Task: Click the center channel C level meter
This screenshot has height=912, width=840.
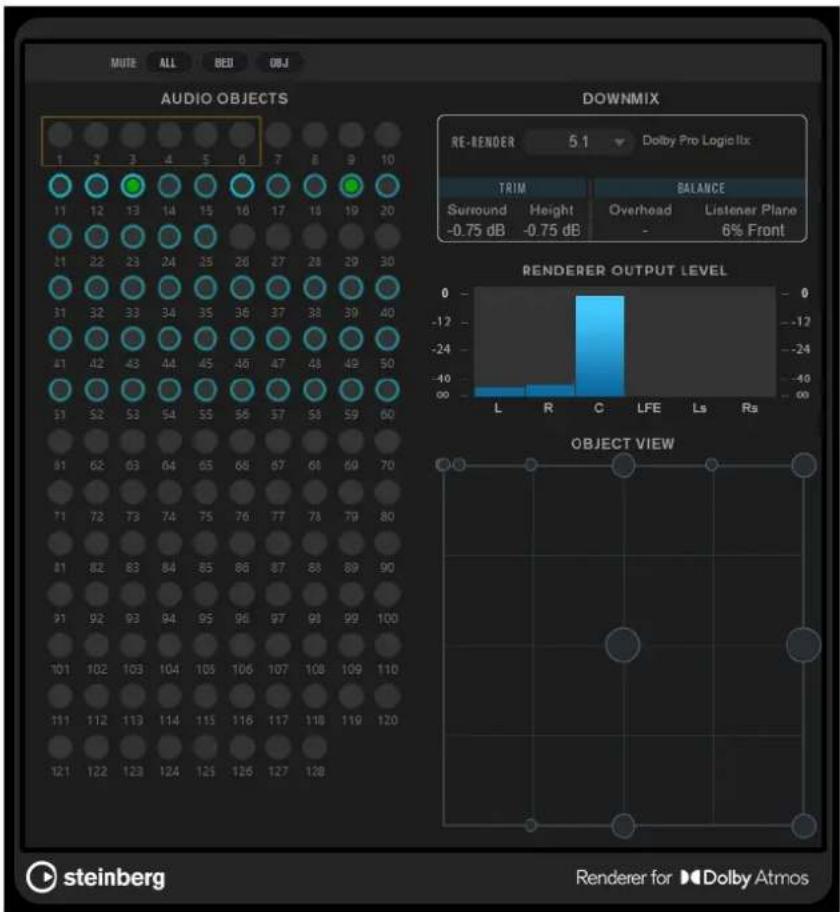Action: (600, 346)
